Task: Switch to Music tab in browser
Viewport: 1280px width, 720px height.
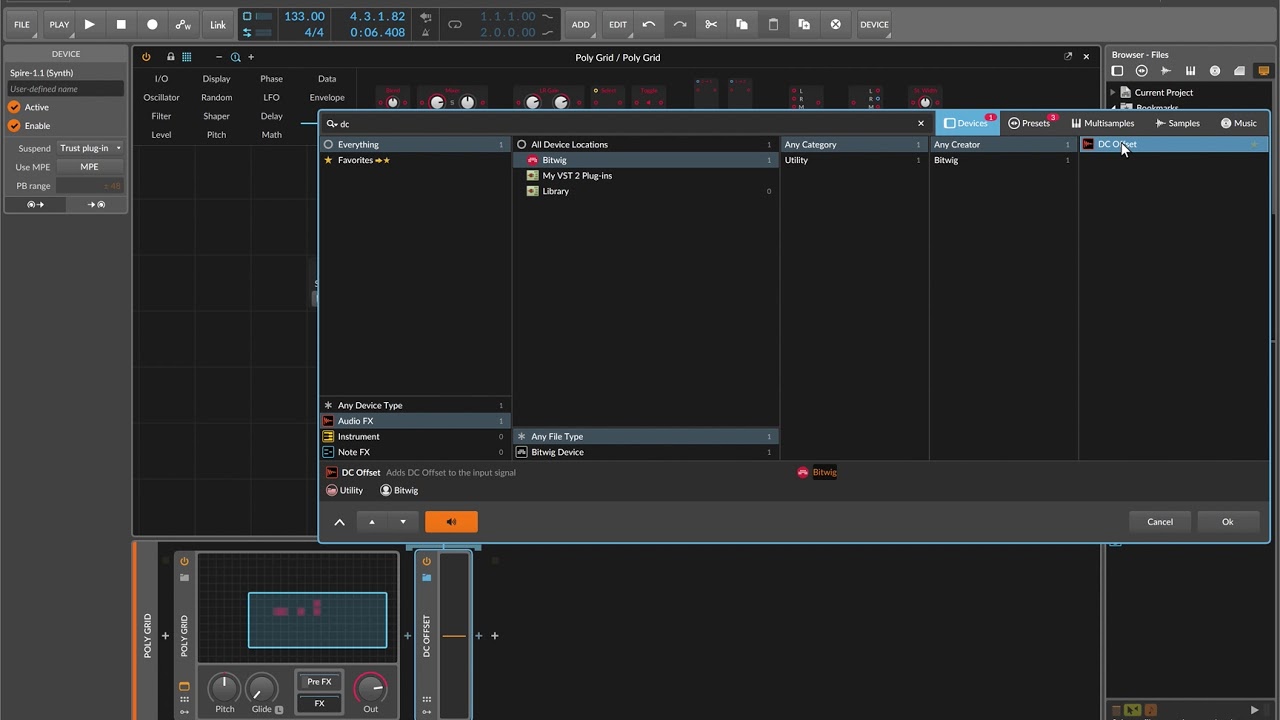Action: pyautogui.click(x=1238, y=123)
